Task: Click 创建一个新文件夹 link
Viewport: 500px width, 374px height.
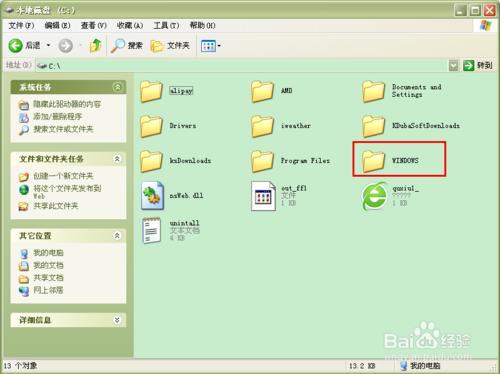Action: (63, 176)
